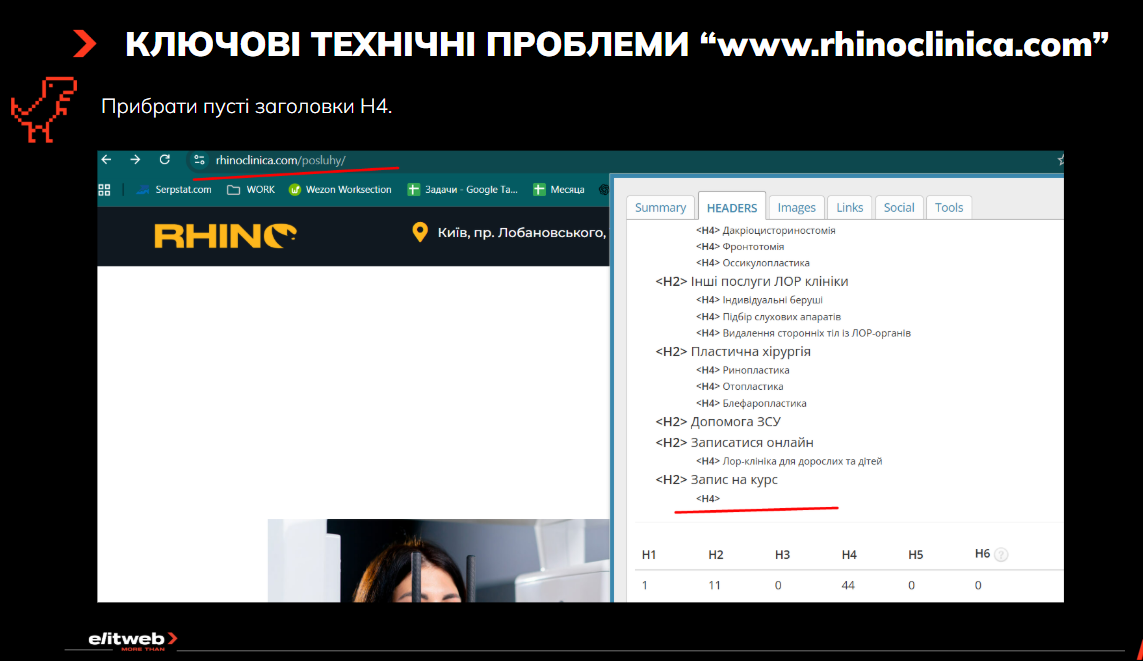The image size is (1143, 661).
Task: Click the RHINO logo
Action: tap(225, 236)
